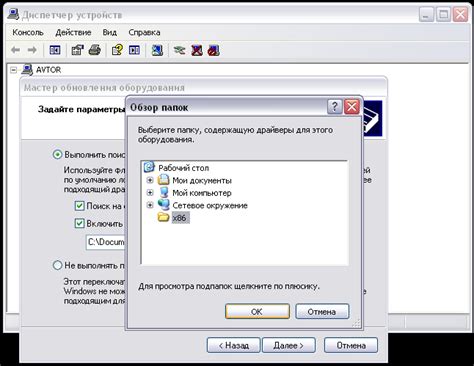Click the Uninstall device toolbar icon
This screenshot has width=474, height=366.
click(x=197, y=50)
